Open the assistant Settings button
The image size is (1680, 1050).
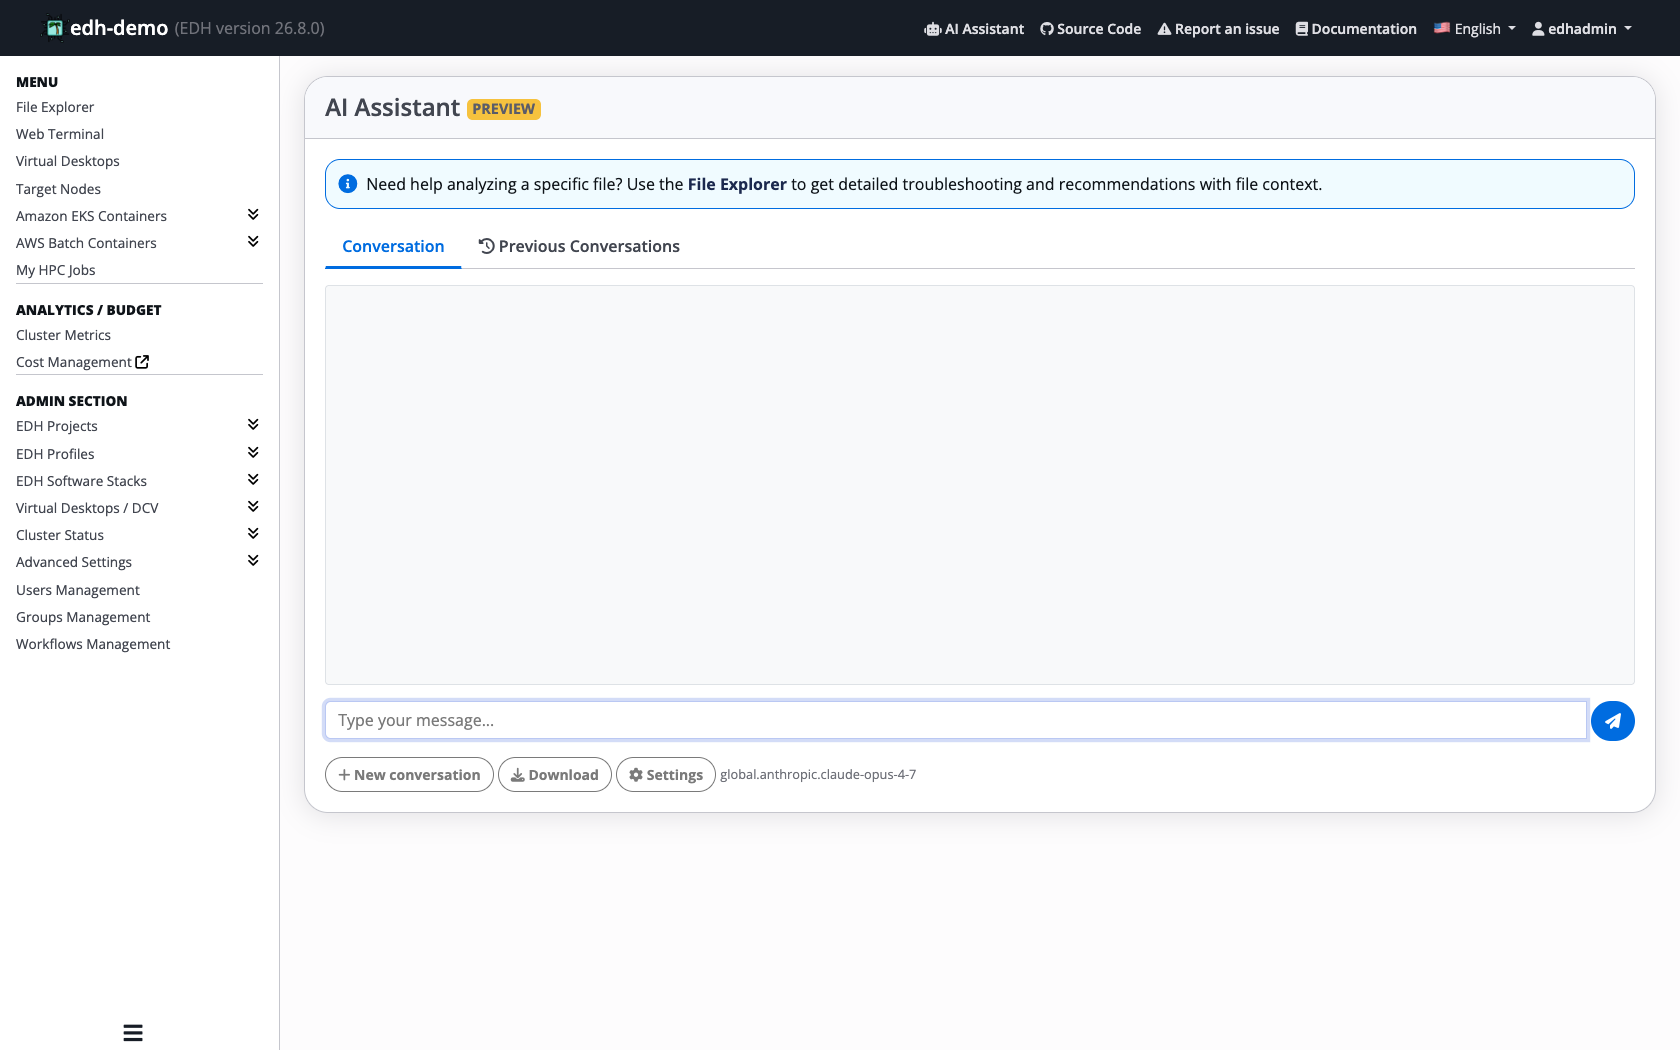coord(666,775)
